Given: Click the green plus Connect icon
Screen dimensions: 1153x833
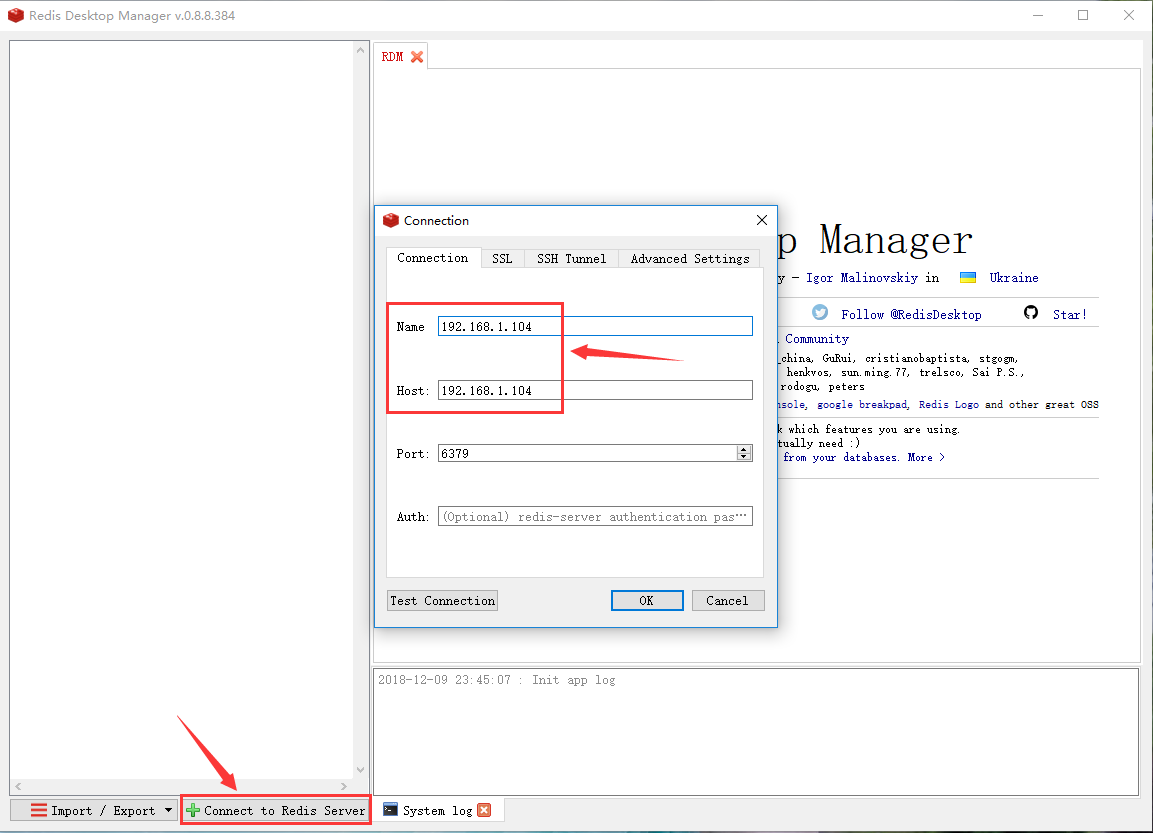Looking at the screenshot, I should click(x=193, y=810).
